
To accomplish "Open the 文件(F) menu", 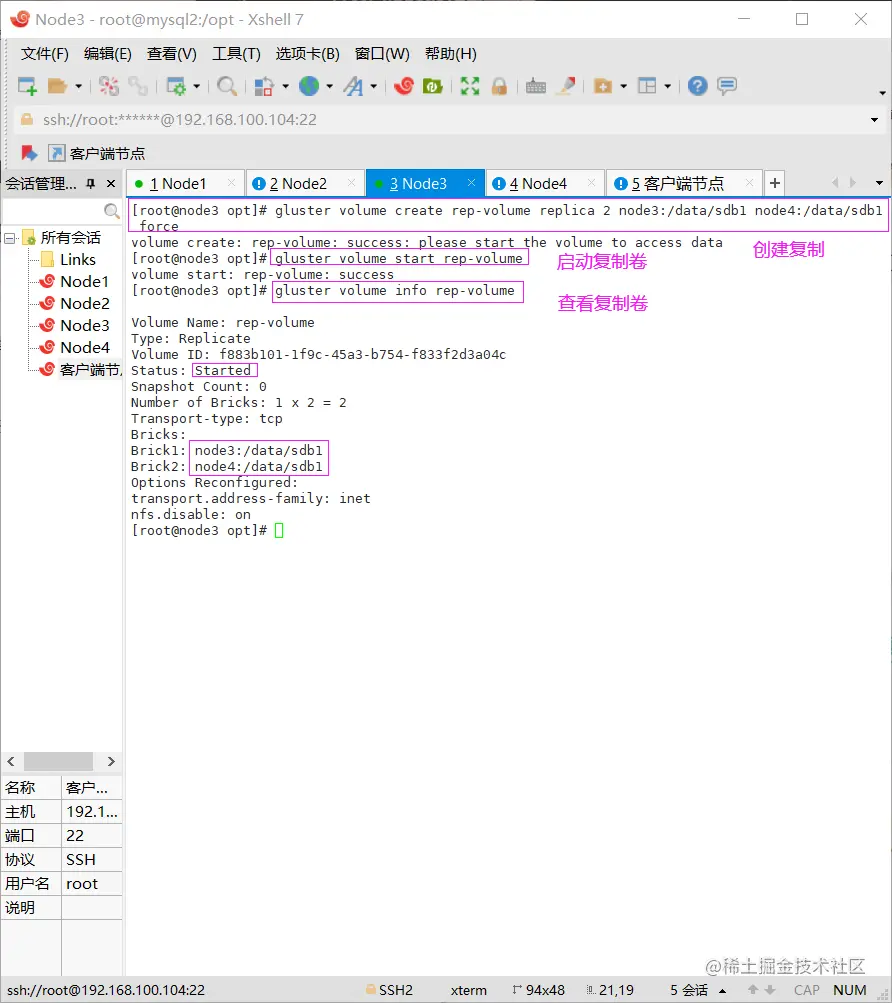I will pos(45,54).
